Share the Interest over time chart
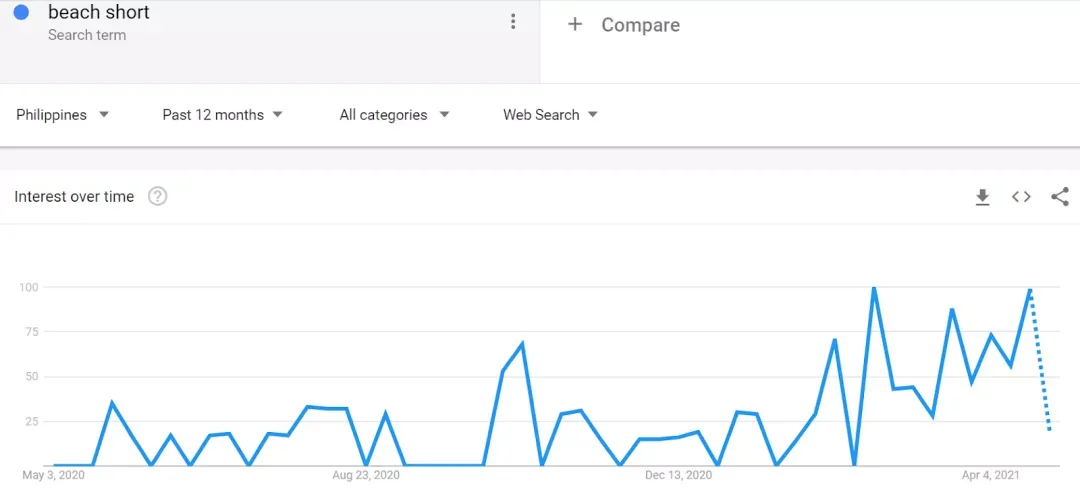This screenshot has height=488, width=1080. point(1060,197)
